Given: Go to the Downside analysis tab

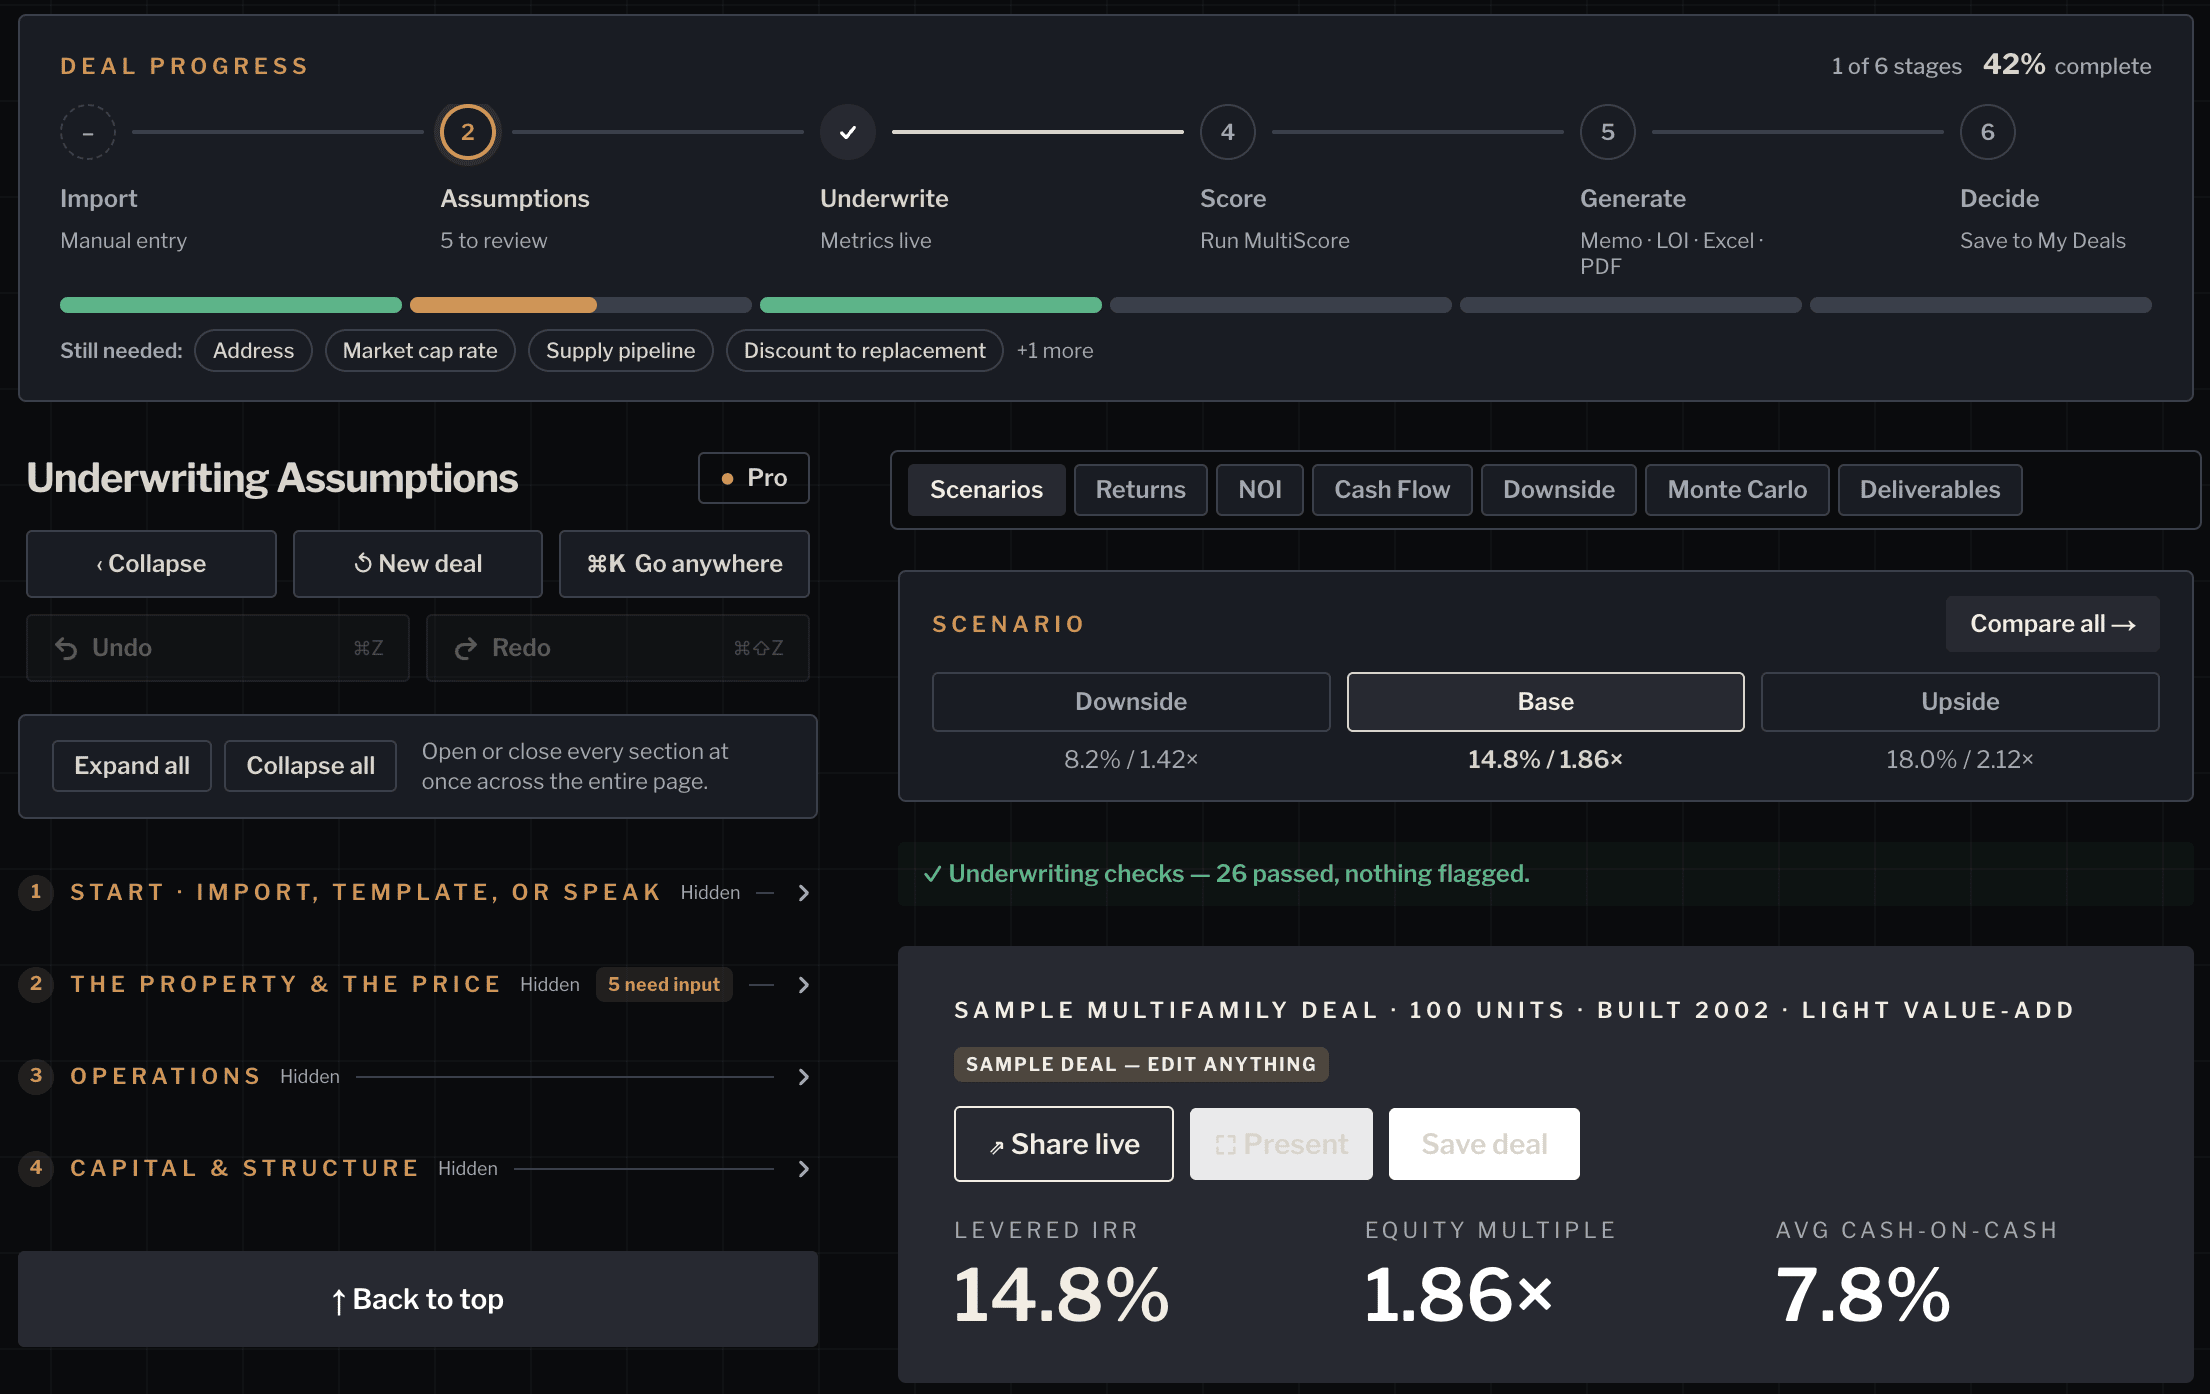Looking at the screenshot, I should click(x=1559, y=490).
